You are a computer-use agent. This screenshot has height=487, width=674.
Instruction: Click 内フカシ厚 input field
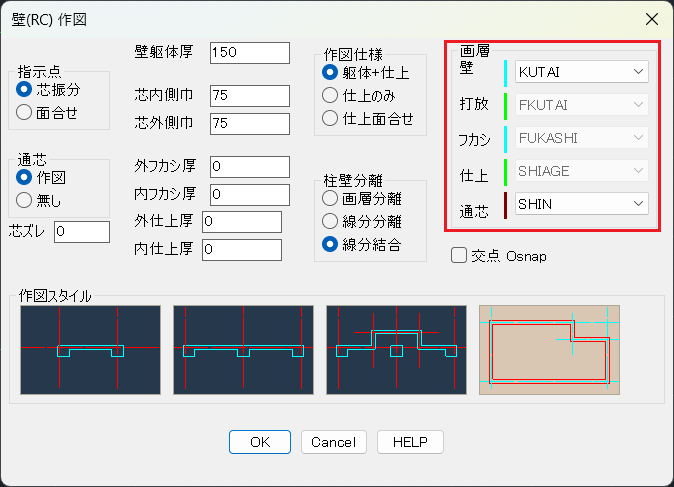tap(250, 195)
